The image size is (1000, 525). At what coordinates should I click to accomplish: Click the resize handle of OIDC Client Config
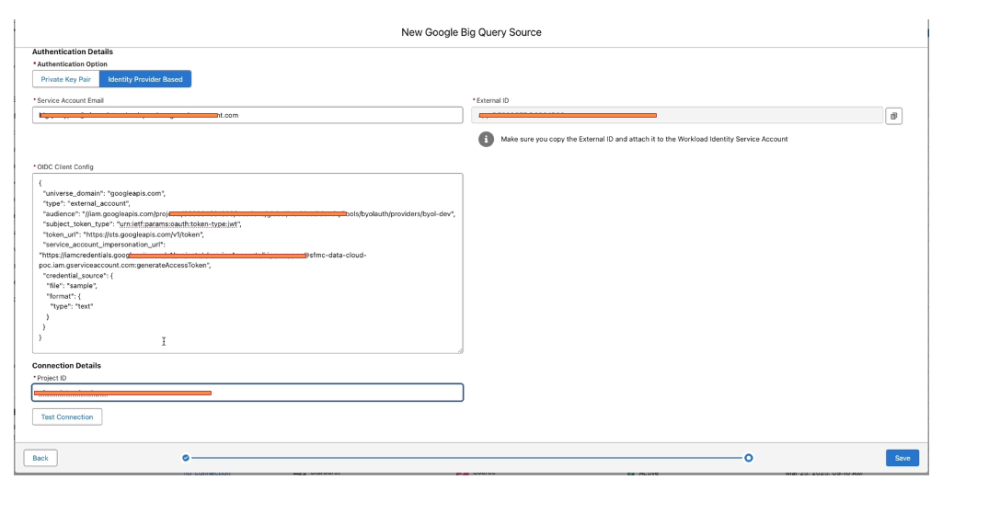[460, 350]
